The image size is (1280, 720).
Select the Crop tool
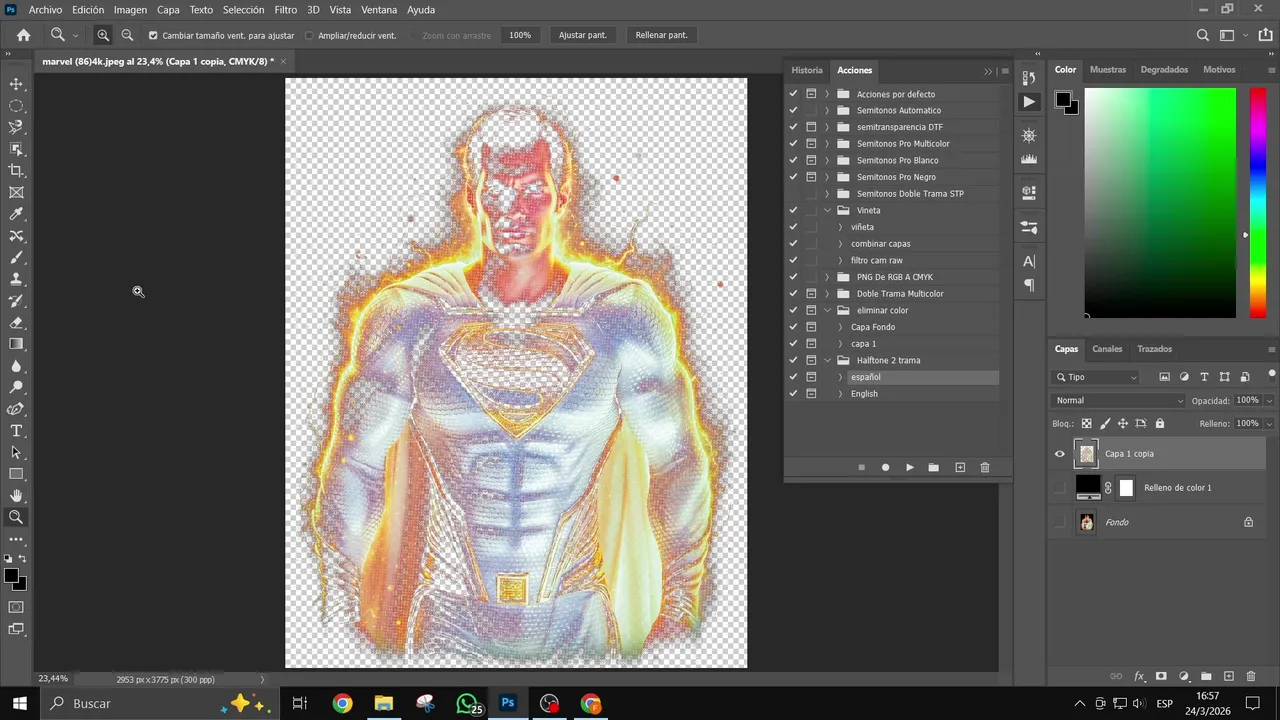point(16,171)
